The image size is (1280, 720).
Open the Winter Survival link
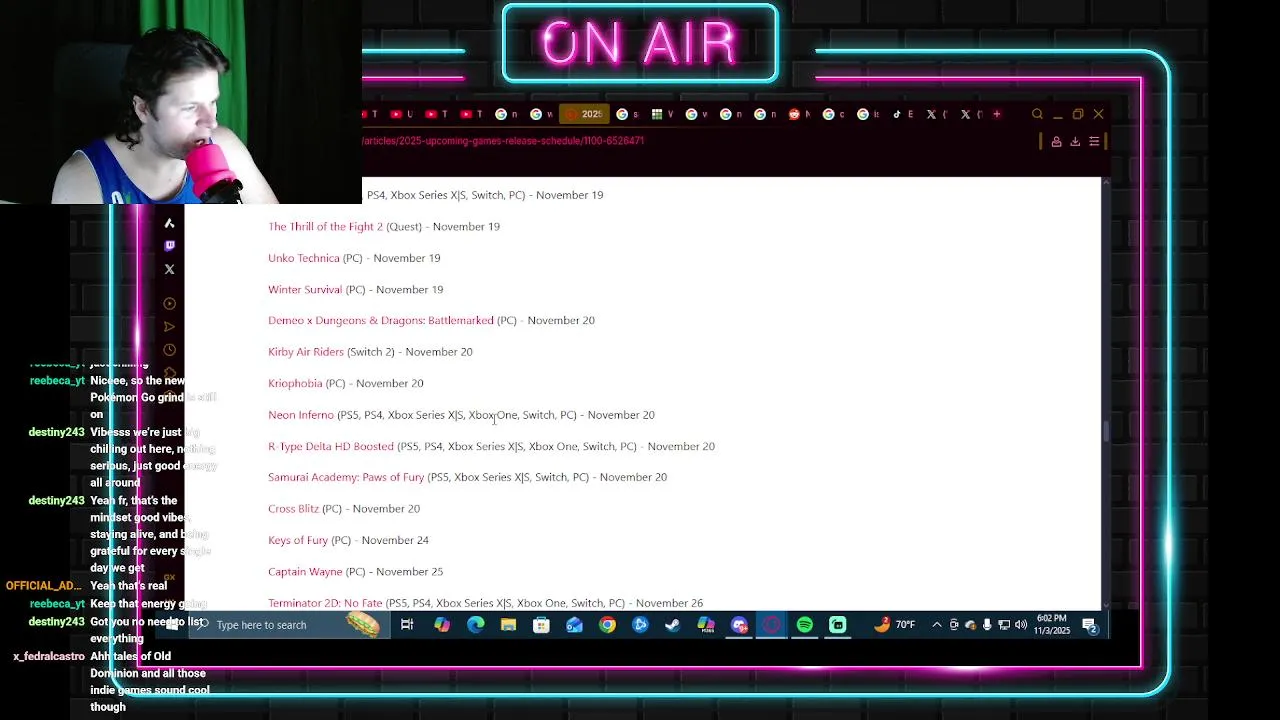coord(305,290)
